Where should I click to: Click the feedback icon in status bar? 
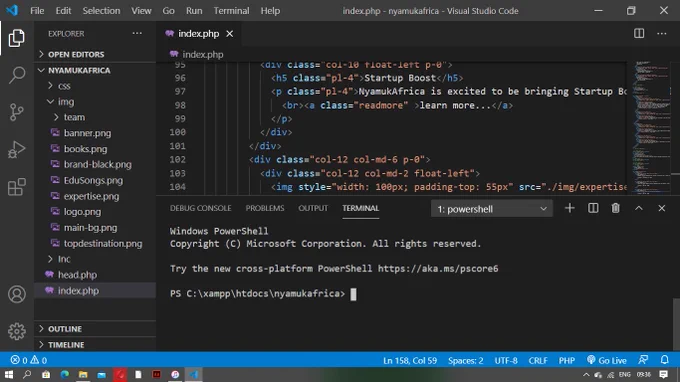pyautogui.click(x=643, y=360)
